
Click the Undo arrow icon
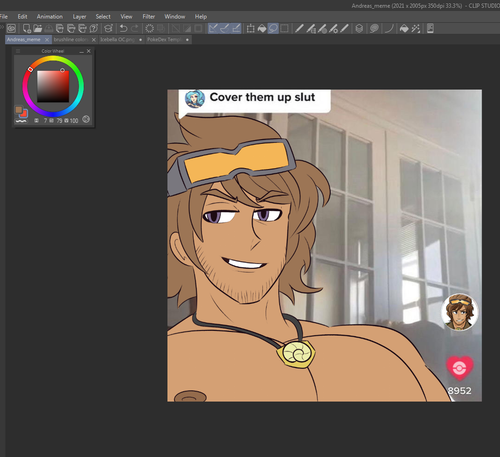123,29
